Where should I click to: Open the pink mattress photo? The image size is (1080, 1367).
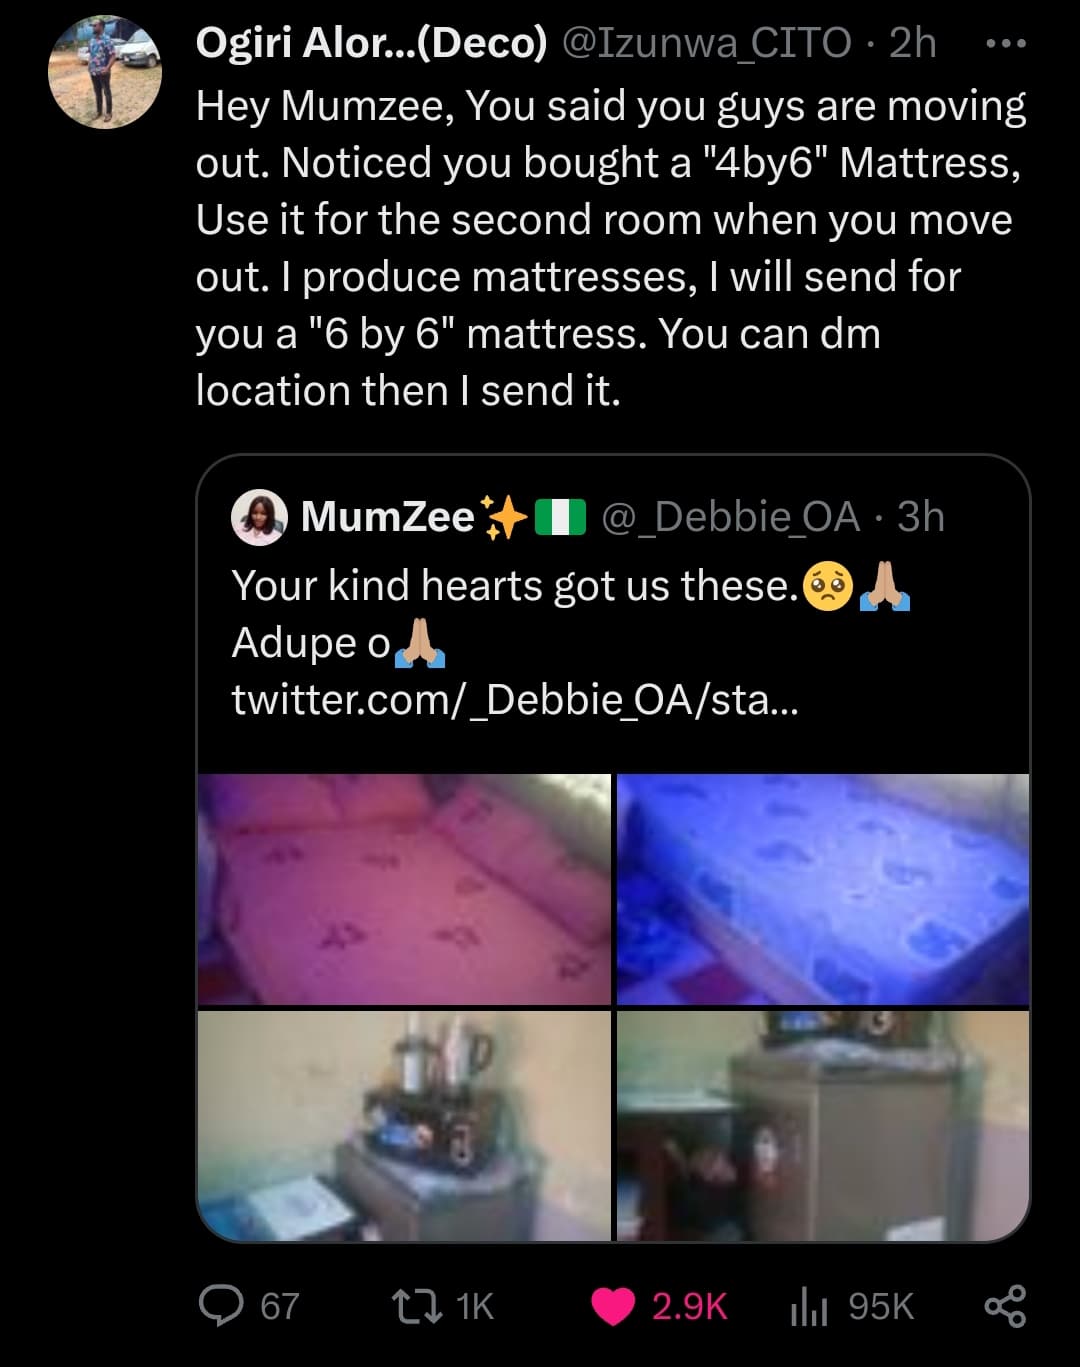coord(404,889)
